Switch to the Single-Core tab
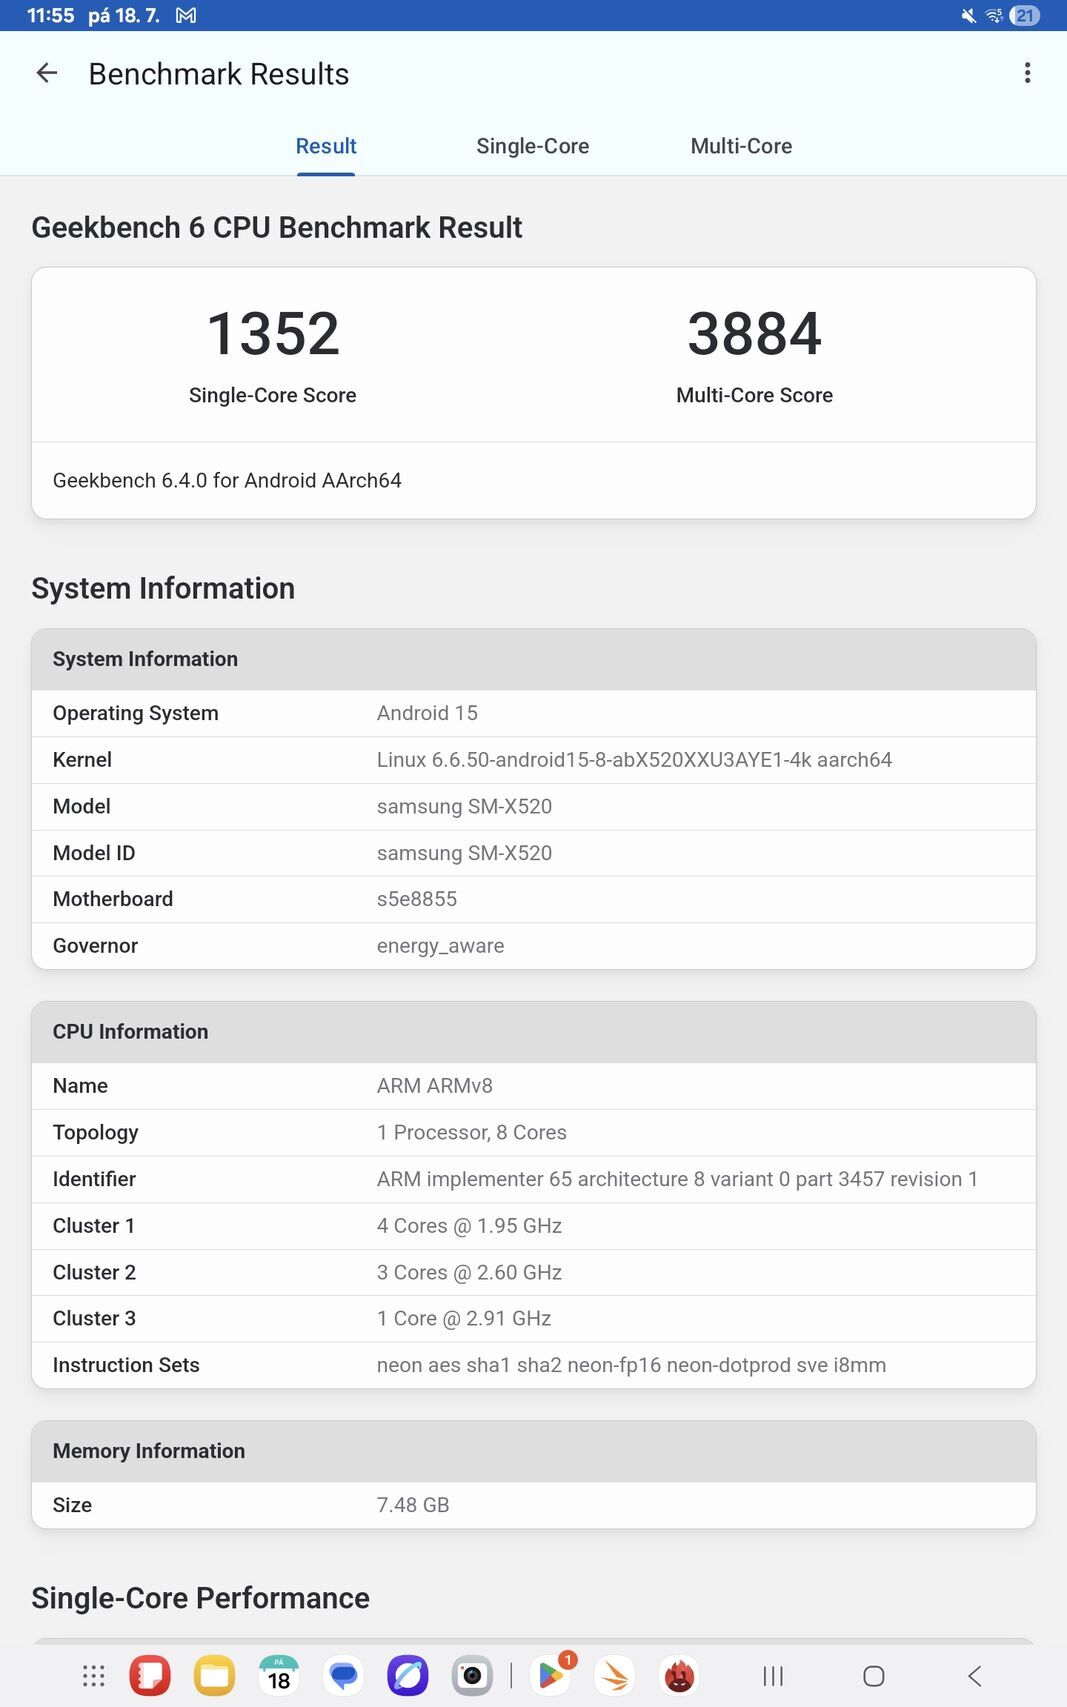 coord(532,146)
